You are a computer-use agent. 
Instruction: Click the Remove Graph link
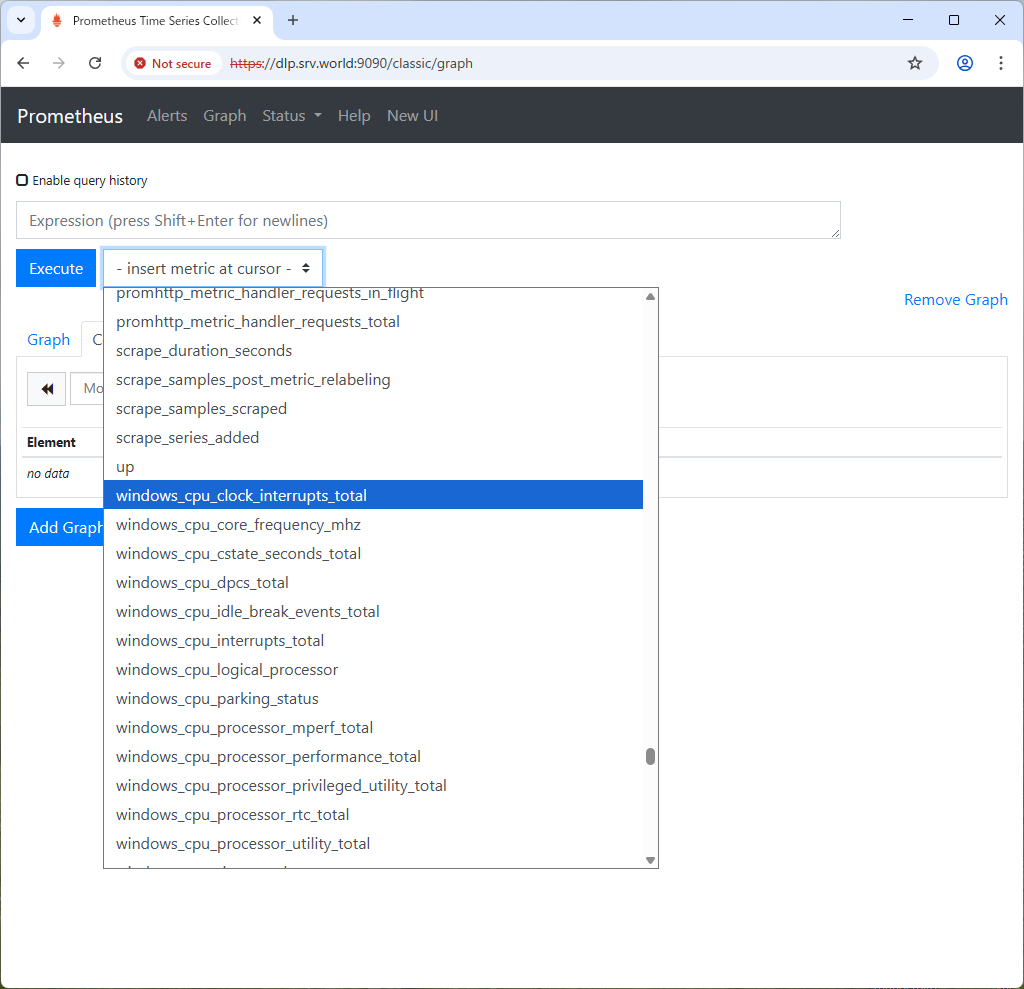point(955,299)
